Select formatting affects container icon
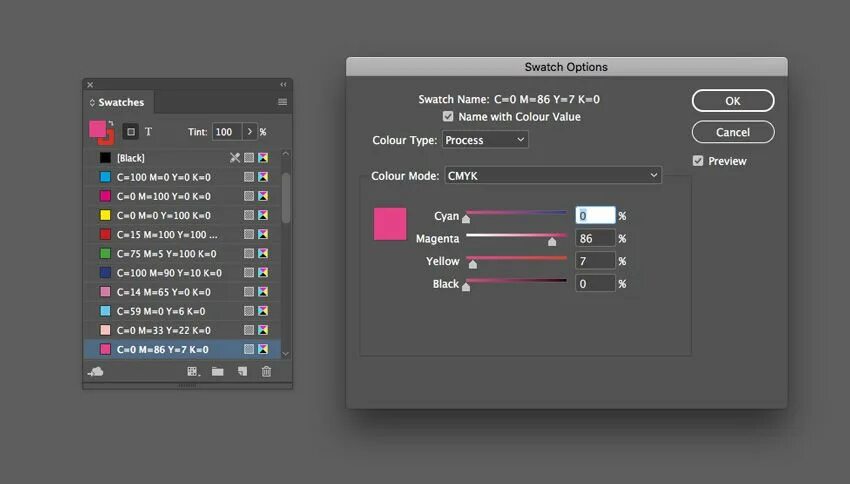 pos(130,131)
